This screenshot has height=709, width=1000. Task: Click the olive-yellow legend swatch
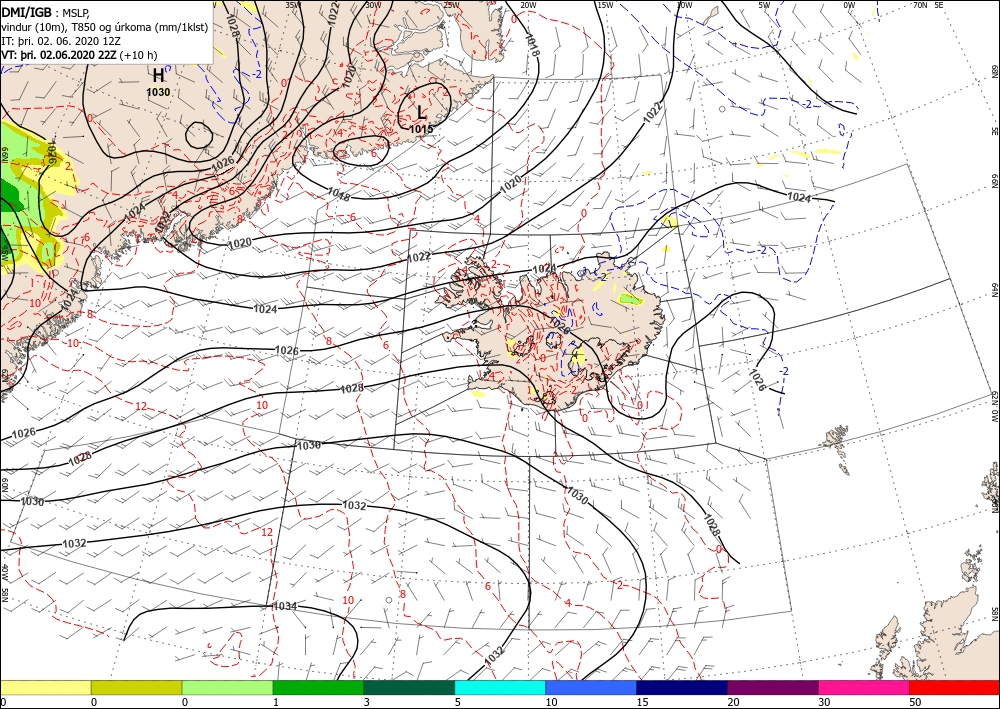point(136,687)
